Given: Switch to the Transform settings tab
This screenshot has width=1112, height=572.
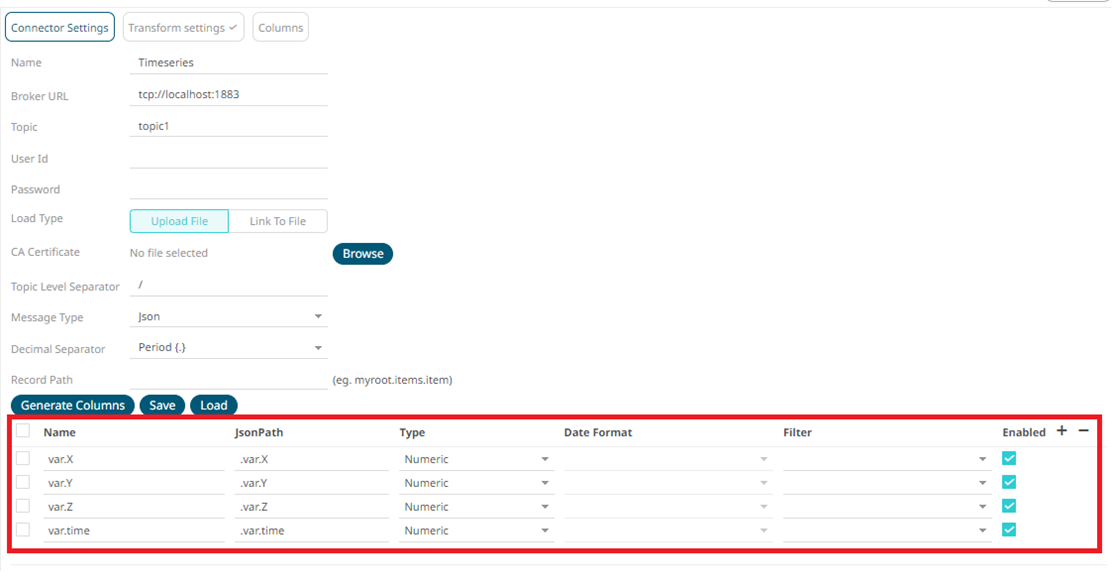Looking at the screenshot, I should [184, 28].
